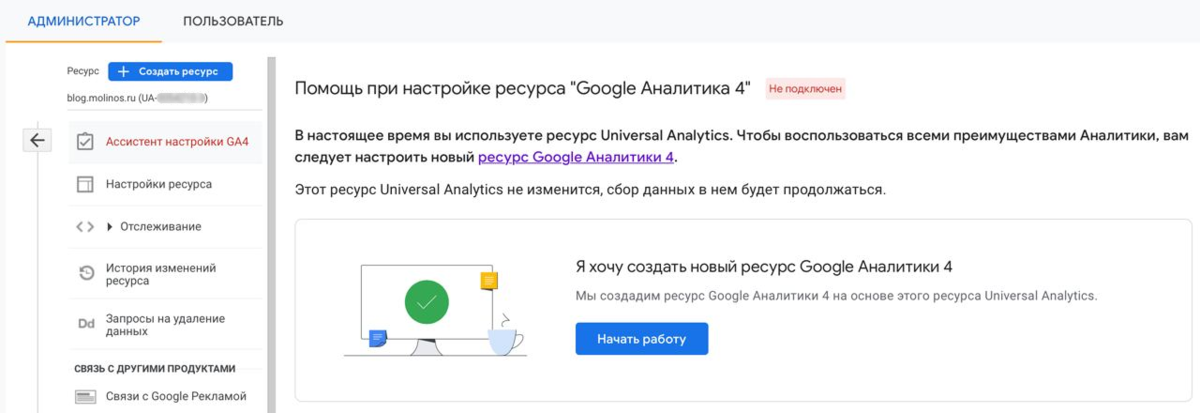Click the history clock icon

point(86,273)
